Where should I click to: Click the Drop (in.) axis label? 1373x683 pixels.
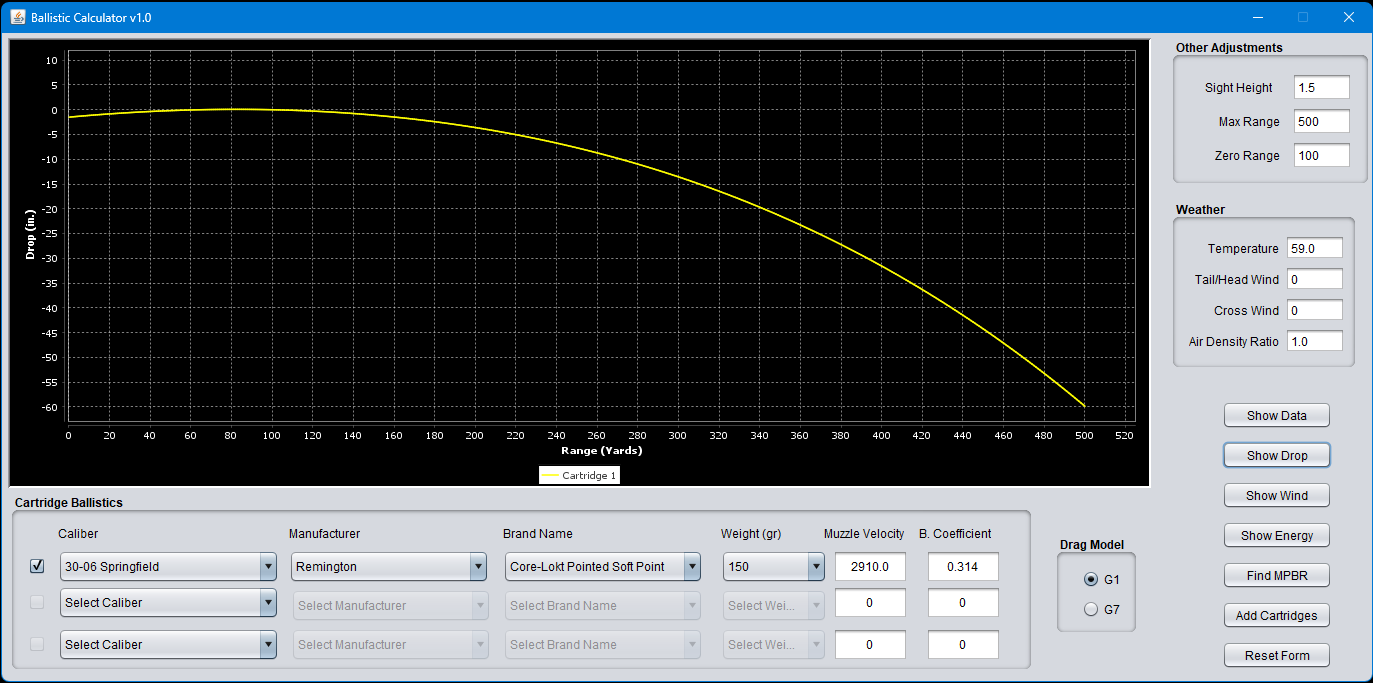pos(30,235)
